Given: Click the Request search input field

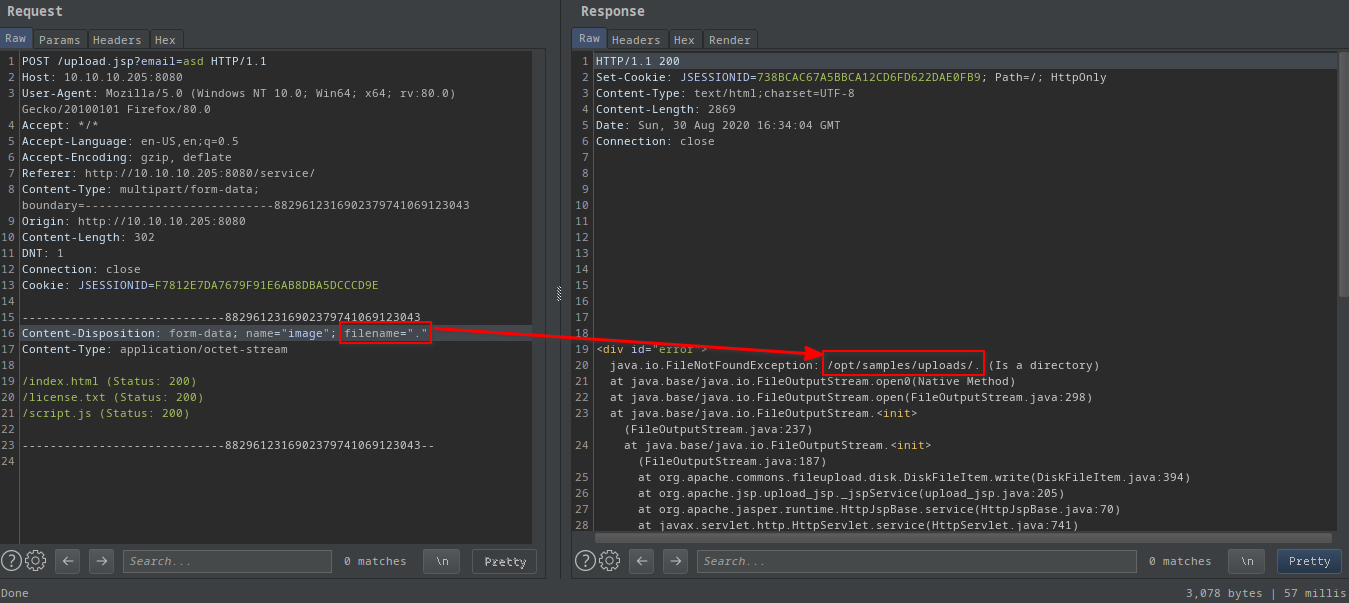Looking at the screenshot, I should click(x=227, y=561).
